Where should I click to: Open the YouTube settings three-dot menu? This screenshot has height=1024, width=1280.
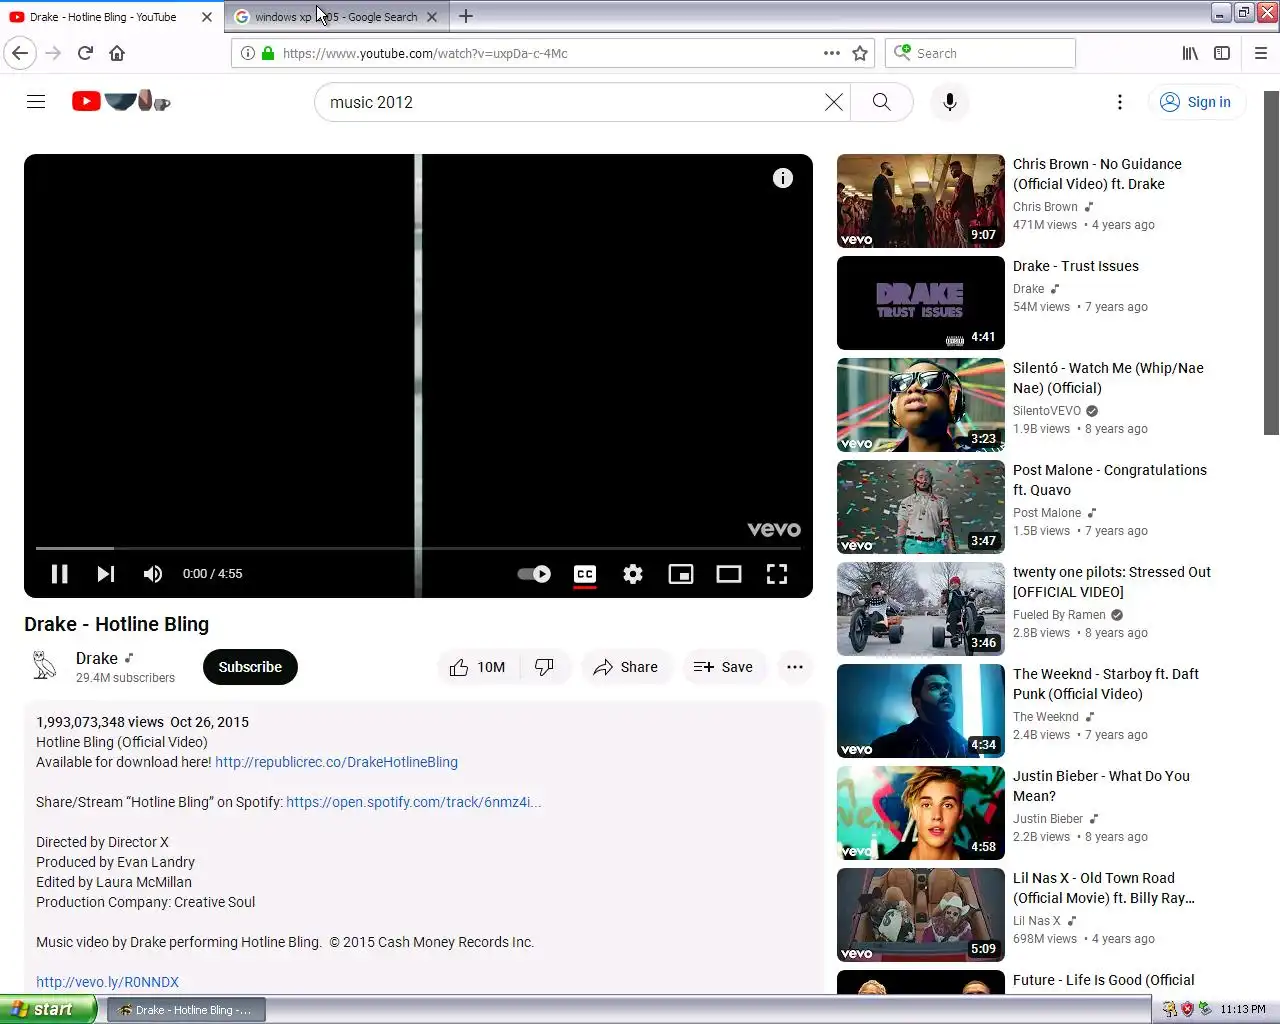(x=1120, y=102)
